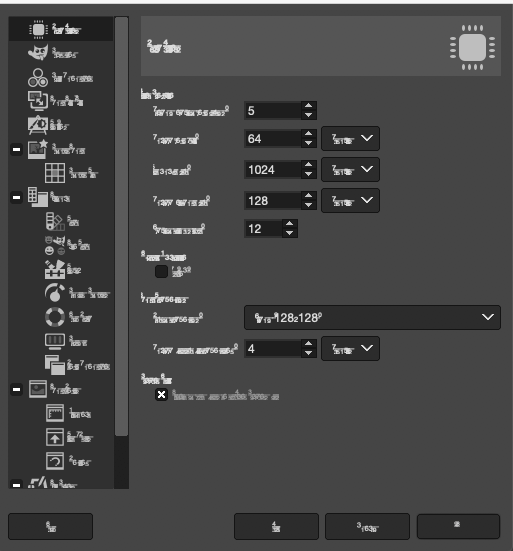
Task: Open unit dropdown beside the 1024 value
Action: click(350, 169)
